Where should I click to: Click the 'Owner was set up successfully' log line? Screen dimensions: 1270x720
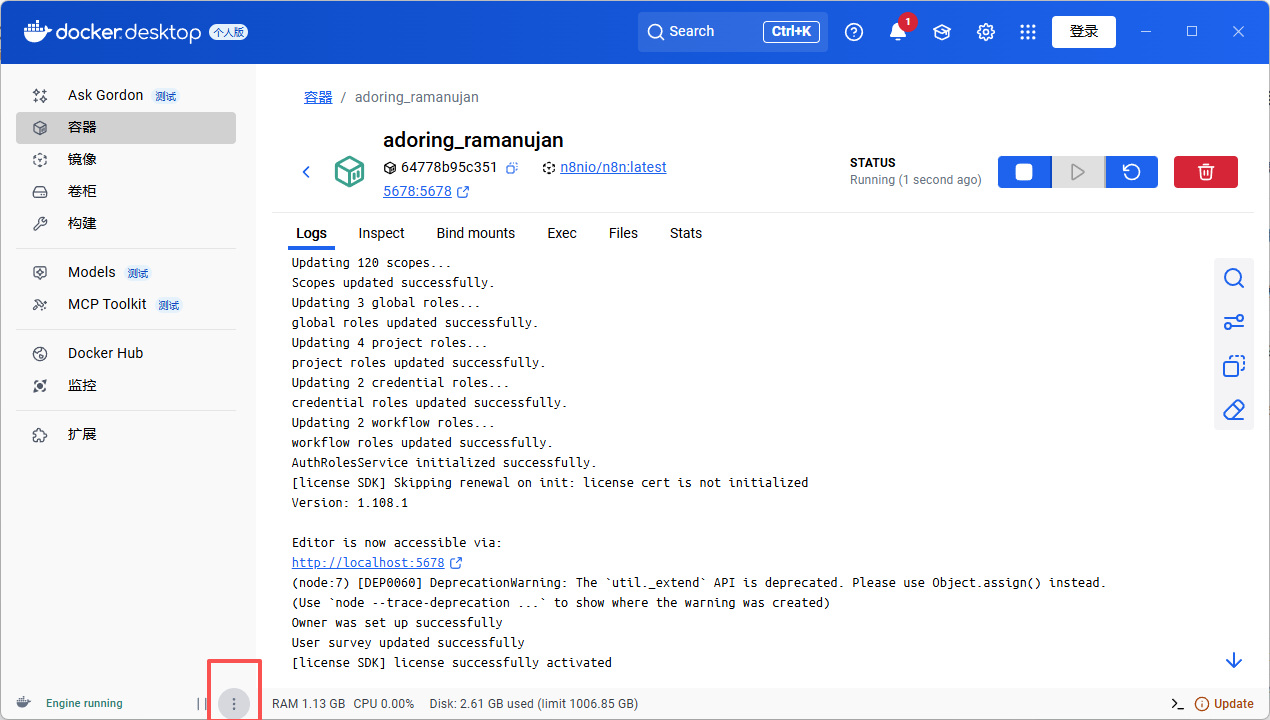pos(397,623)
